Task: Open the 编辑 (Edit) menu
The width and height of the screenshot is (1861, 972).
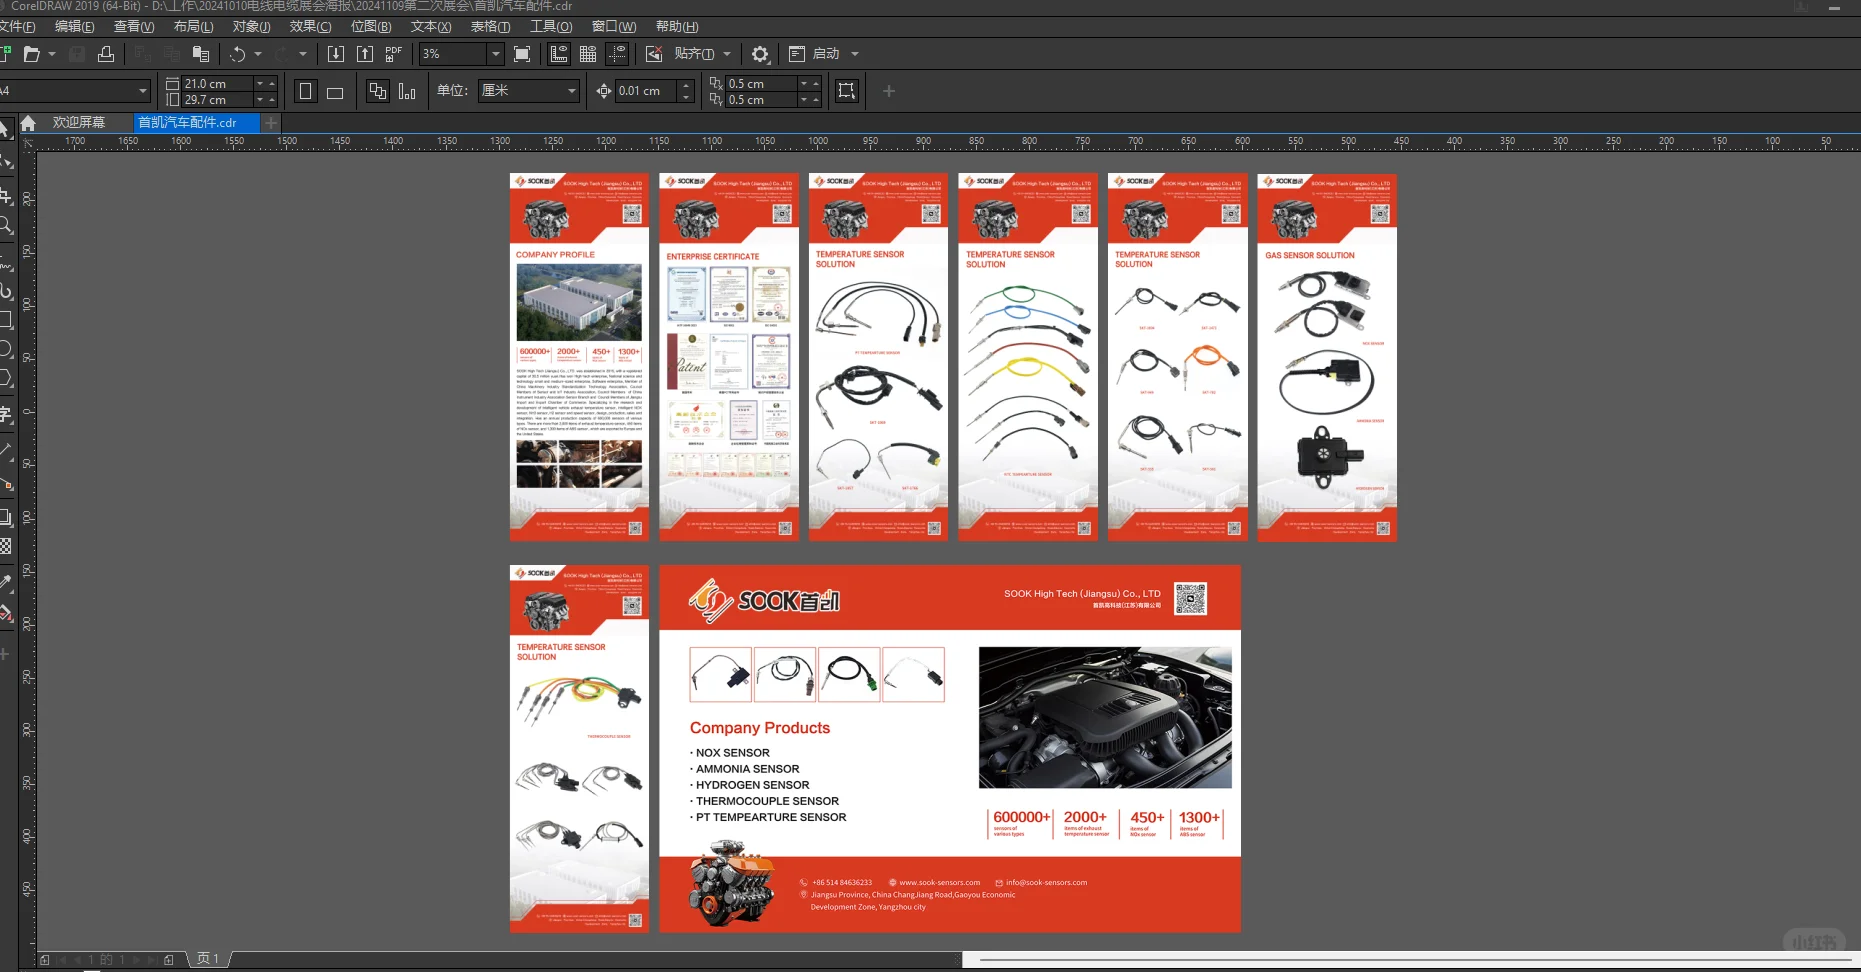Action: (75, 26)
